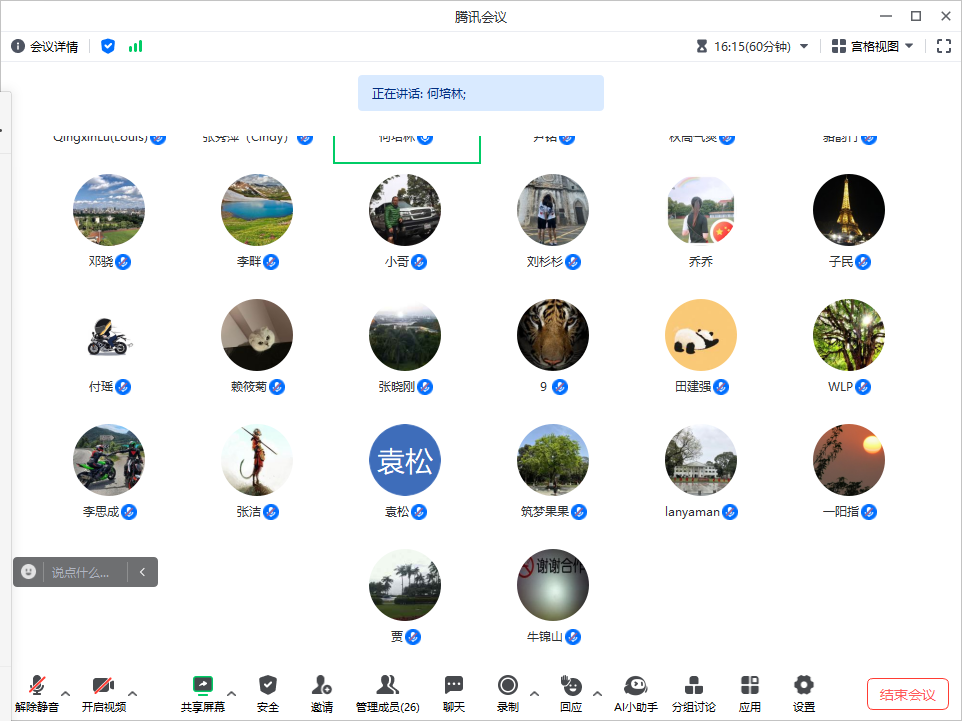Select 袁松's blue avatar thumbnail

pyautogui.click(x=405, y=460)
